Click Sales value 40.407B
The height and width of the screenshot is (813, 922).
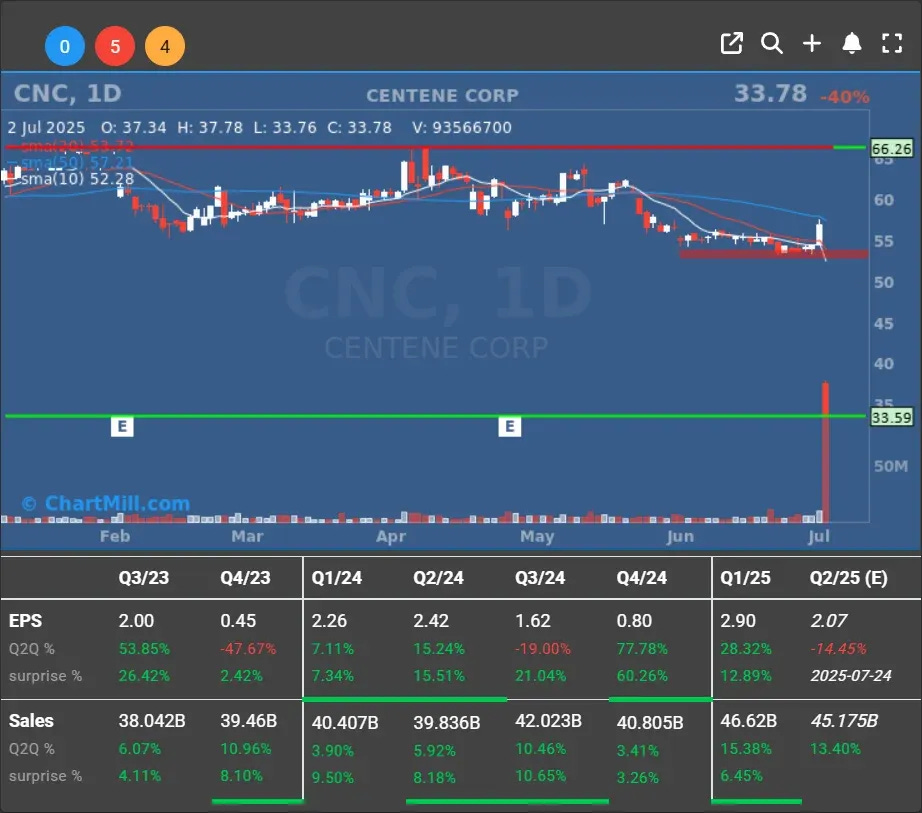click(x=345, y=722)
